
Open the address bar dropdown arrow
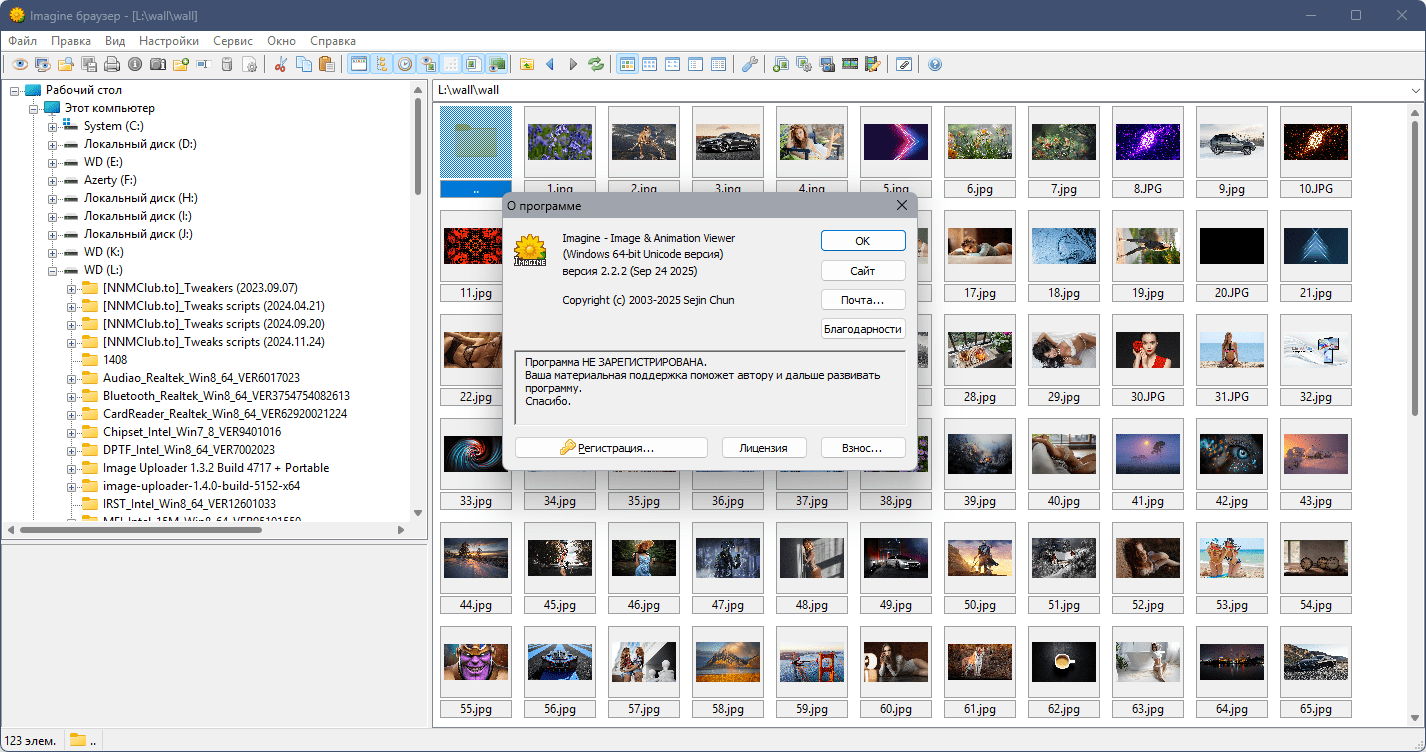pyautogui.click(x=1414, y=89)
